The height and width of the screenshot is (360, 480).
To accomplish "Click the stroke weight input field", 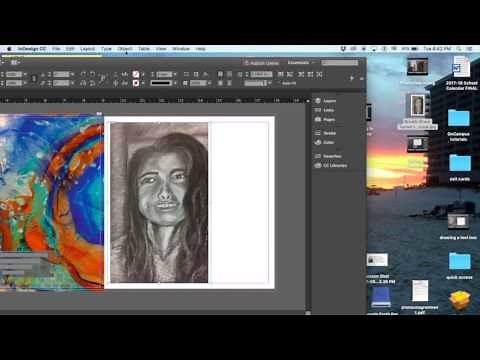I will (164, 74).
